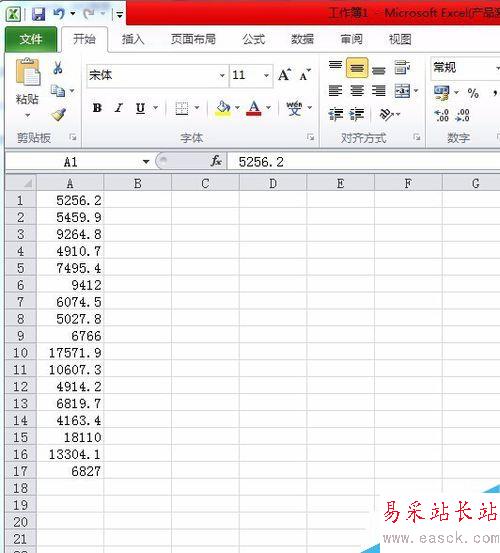Select column A header
500x553 pixels.
coord(70,183)
